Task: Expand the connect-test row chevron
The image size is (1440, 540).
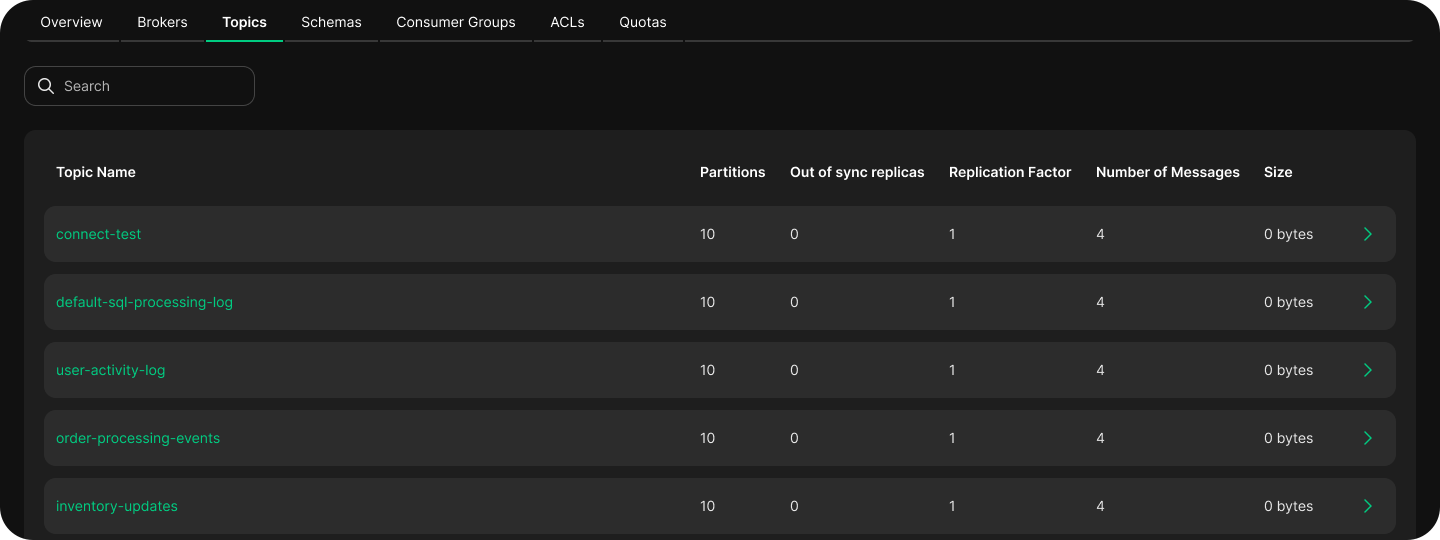Action: (x=1368, y=234)
